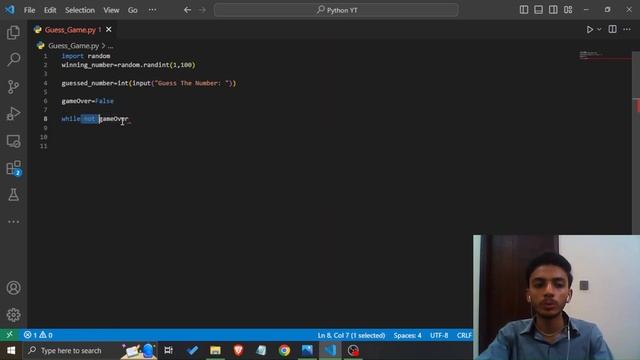The height and width of the screenshot is (360, 640).
Task: Open the Accounts menu
Action: pos(13,288)
